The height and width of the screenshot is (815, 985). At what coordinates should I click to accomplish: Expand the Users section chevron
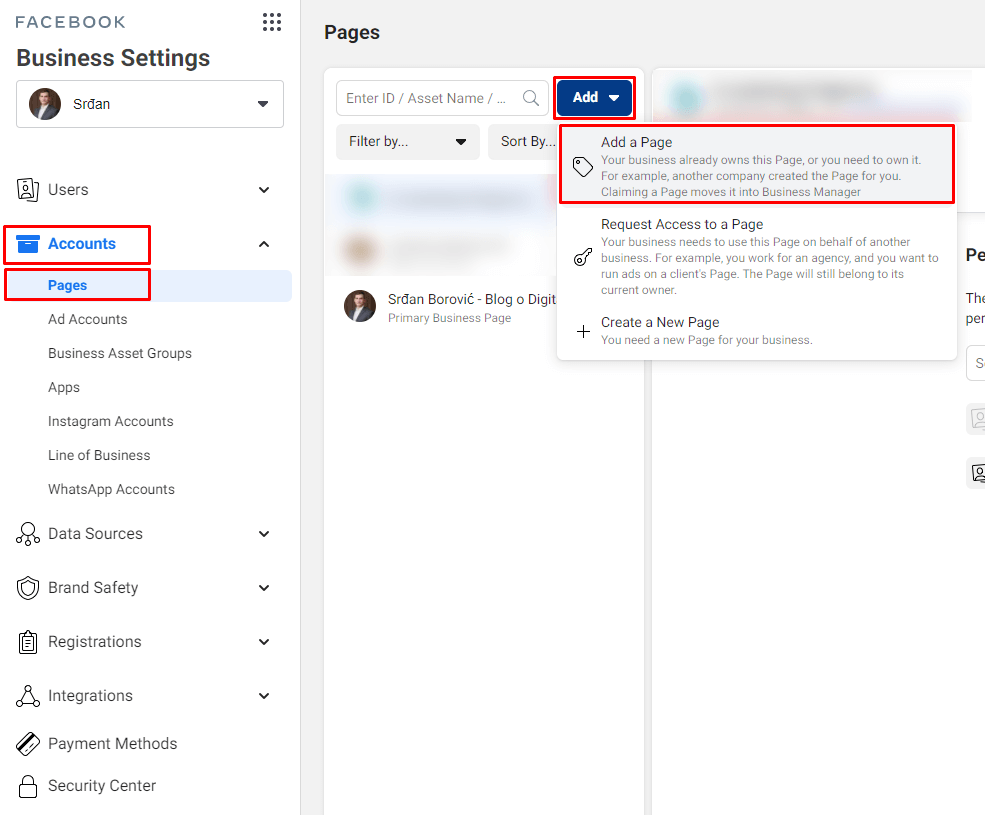pos(264,190)
